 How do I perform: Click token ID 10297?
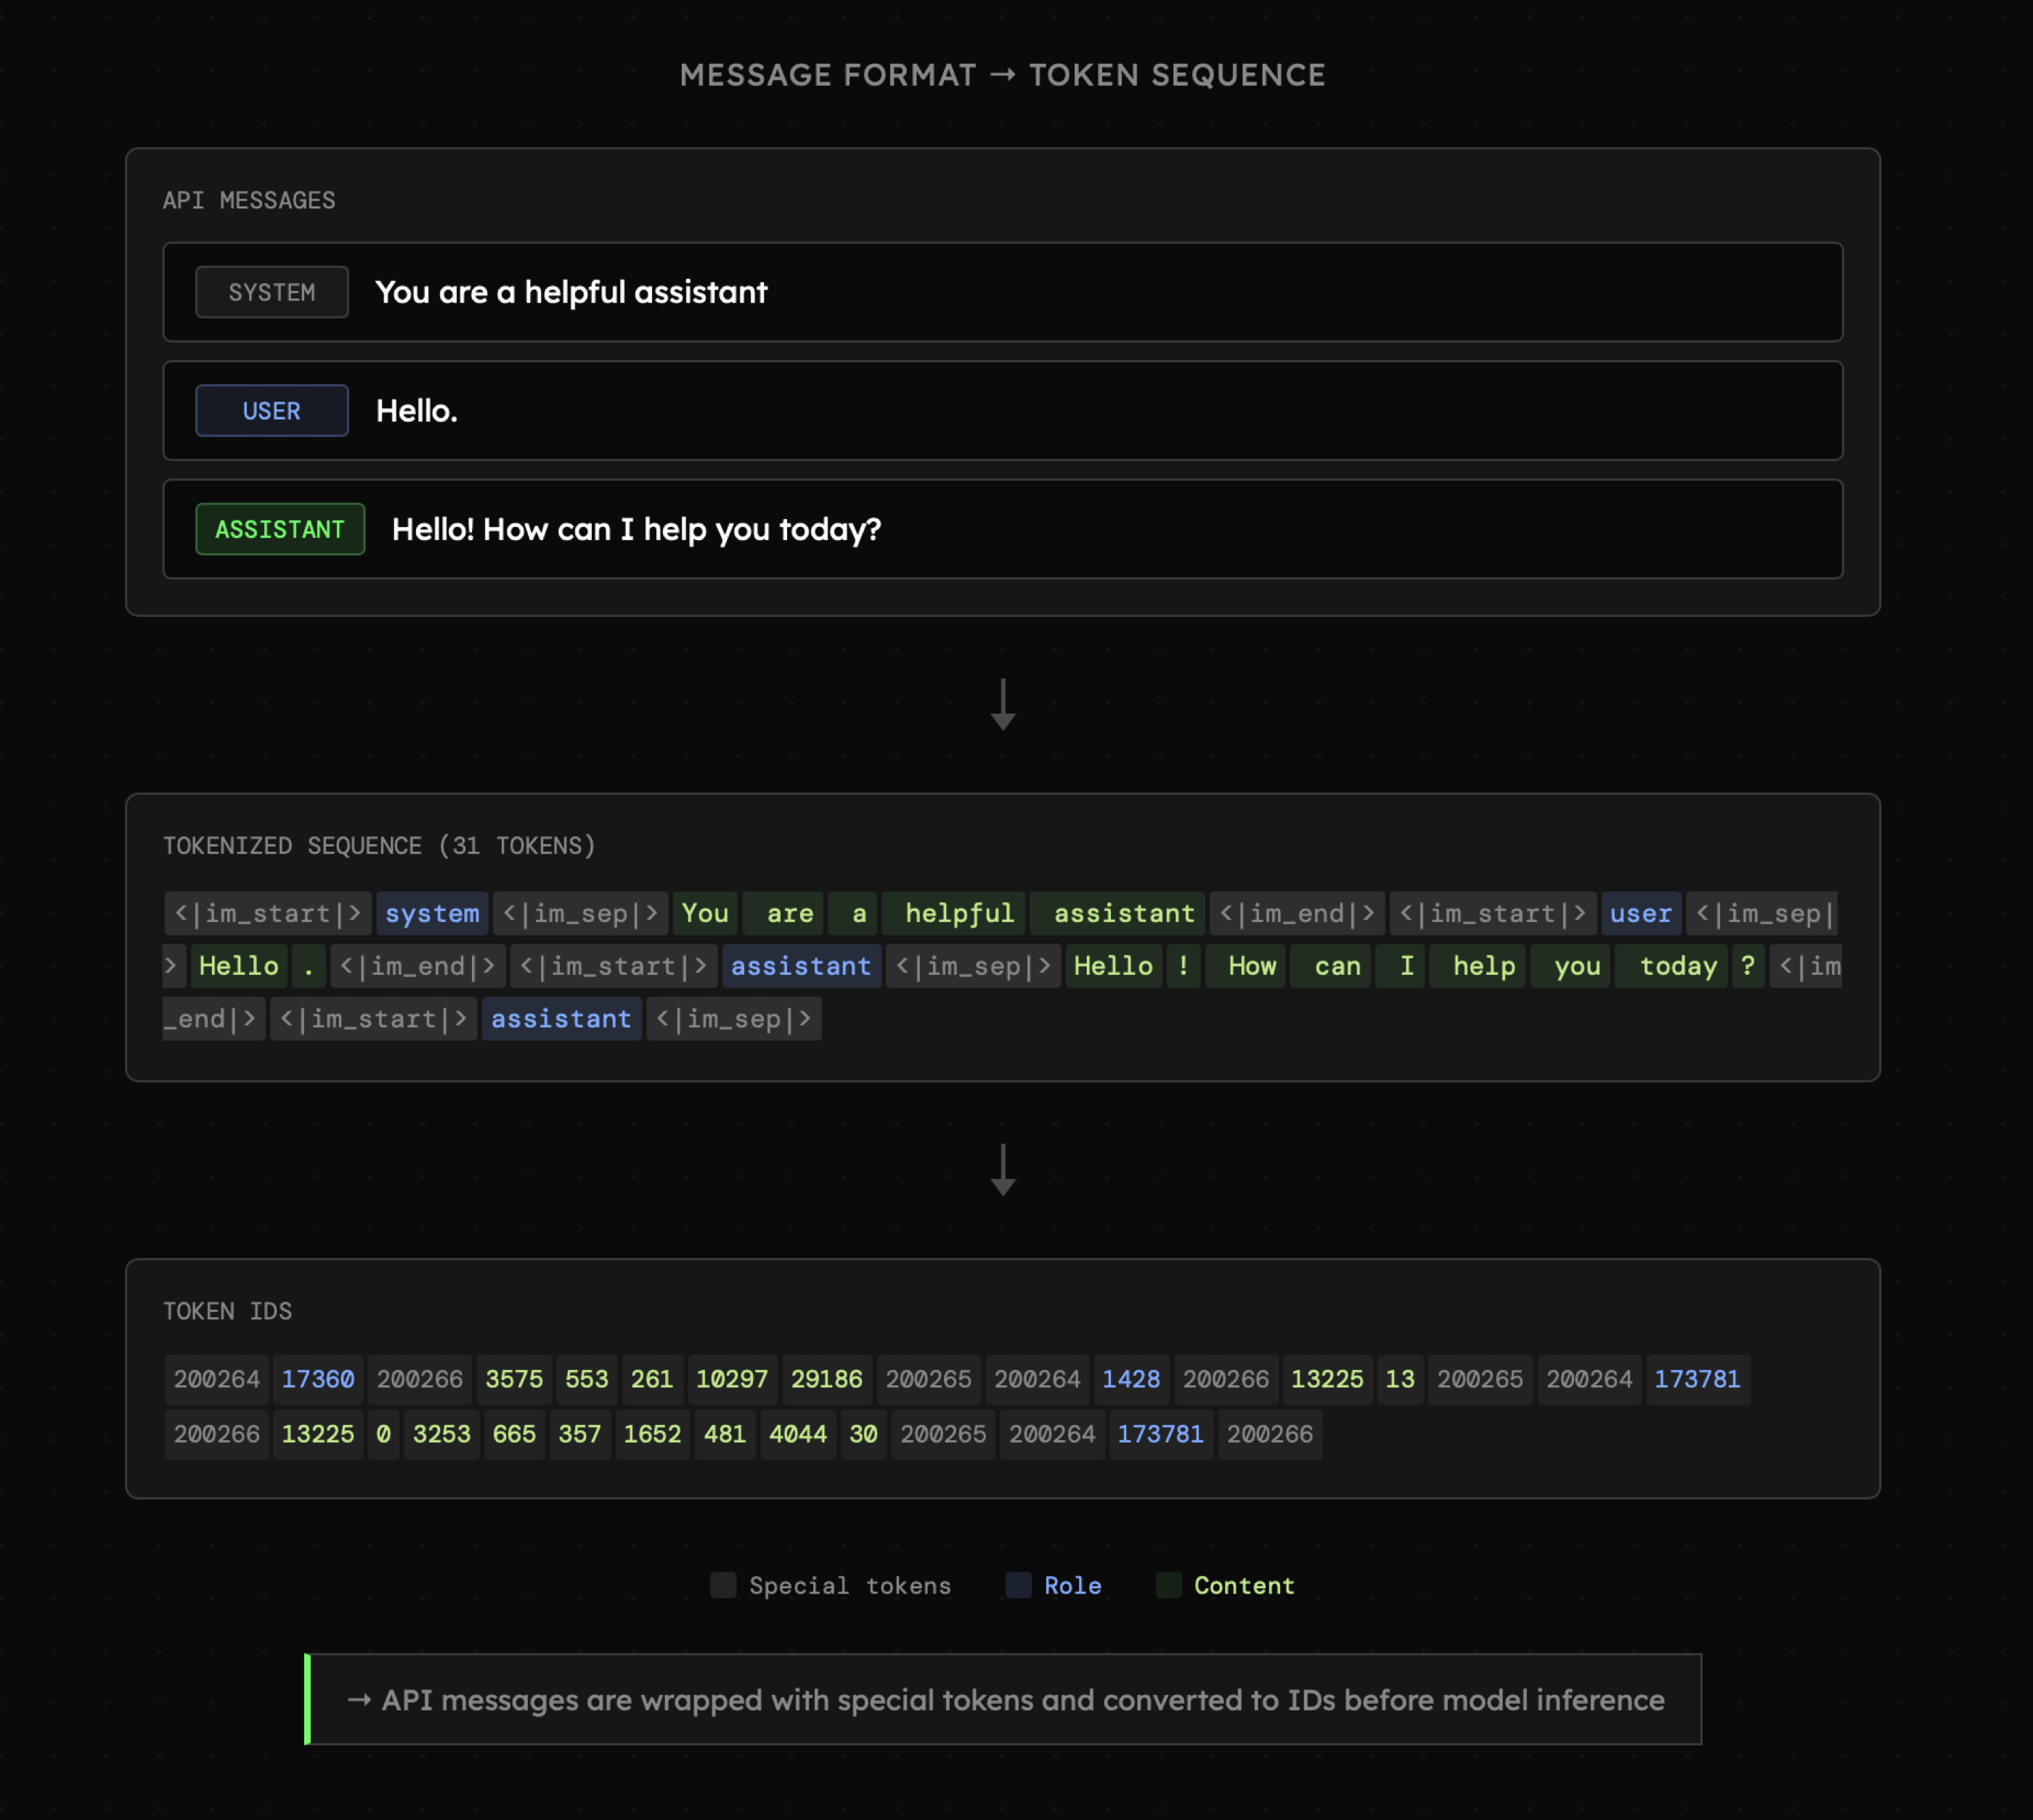(732, 1379)
